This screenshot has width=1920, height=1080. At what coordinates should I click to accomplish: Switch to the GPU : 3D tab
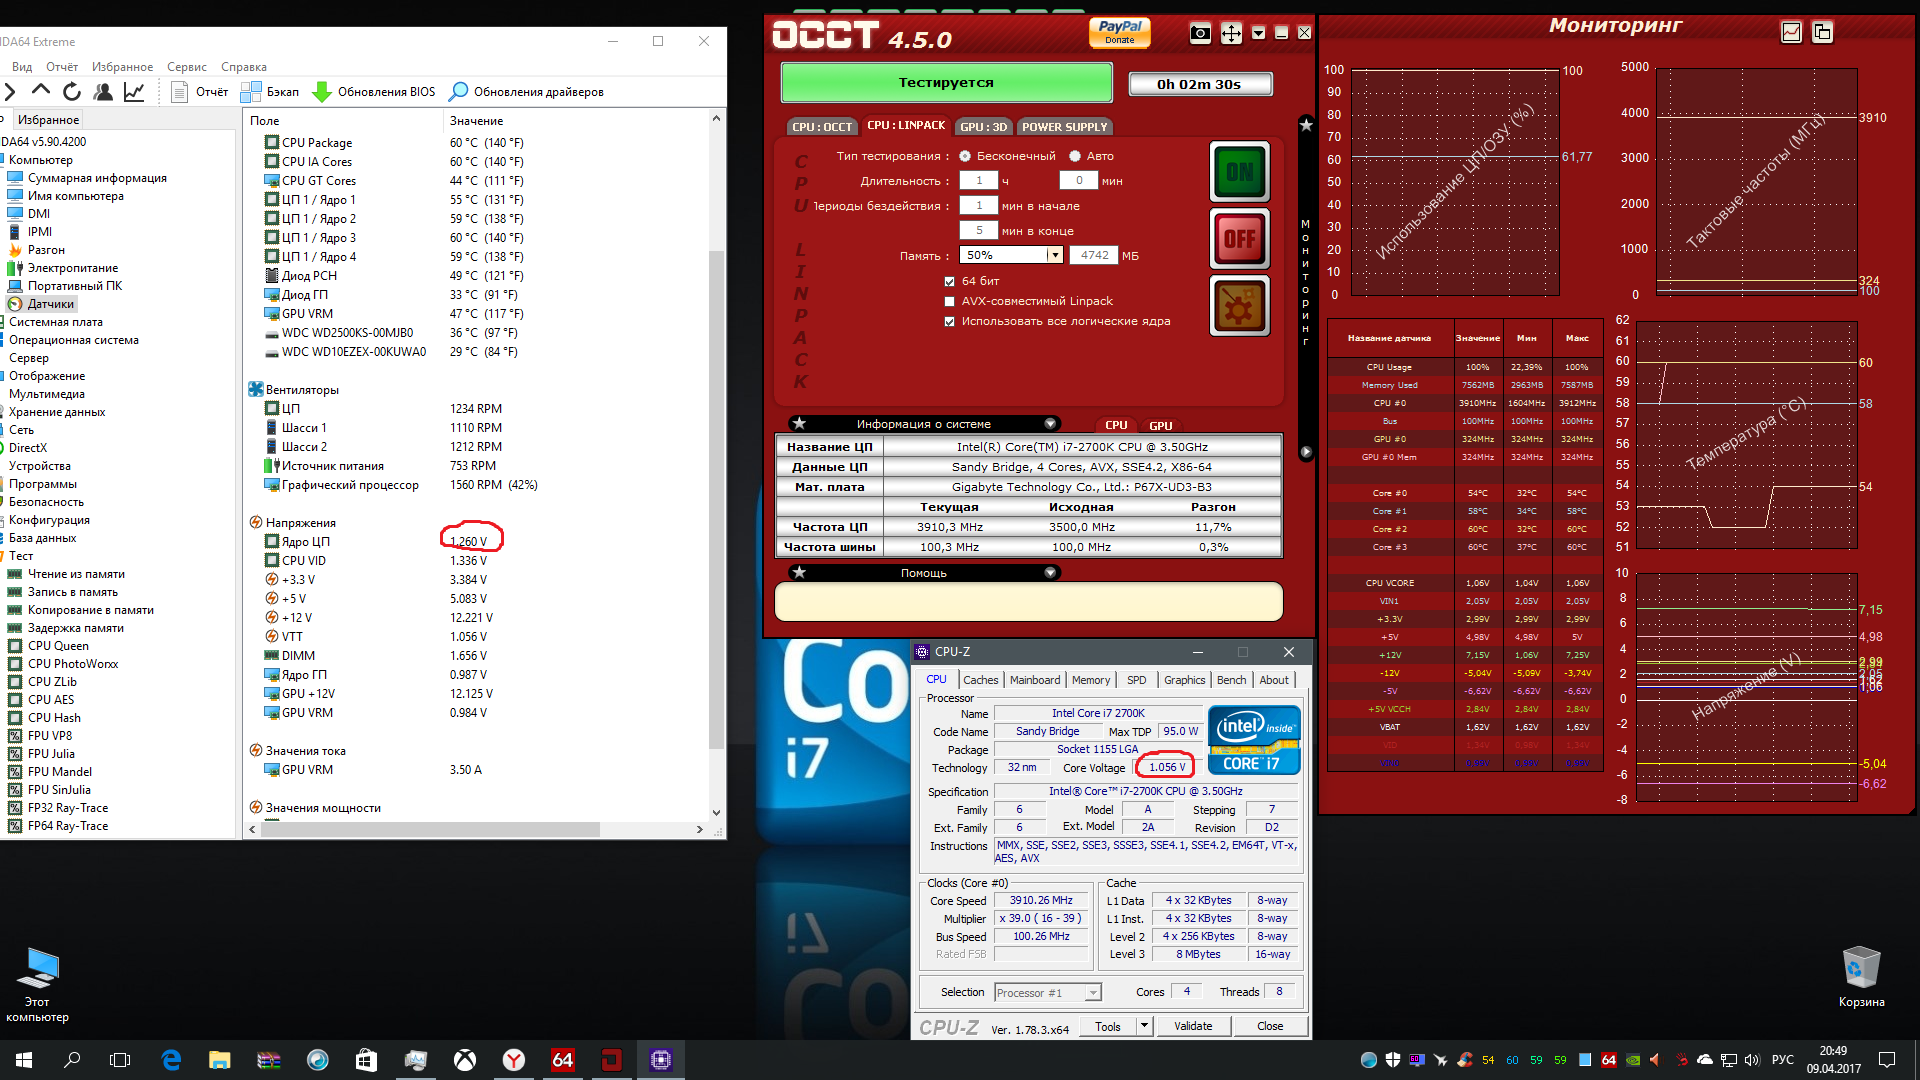[x=983, y=127]
